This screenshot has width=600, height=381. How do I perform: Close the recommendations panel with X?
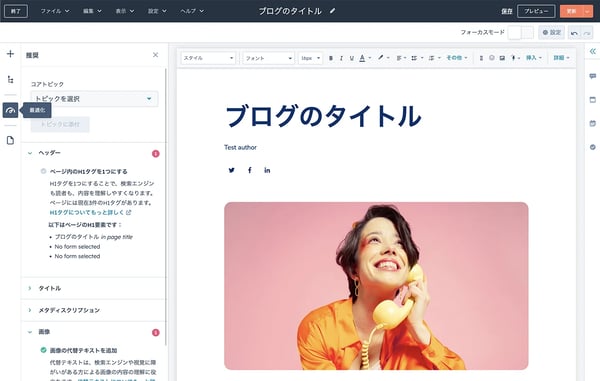[155, 55]
